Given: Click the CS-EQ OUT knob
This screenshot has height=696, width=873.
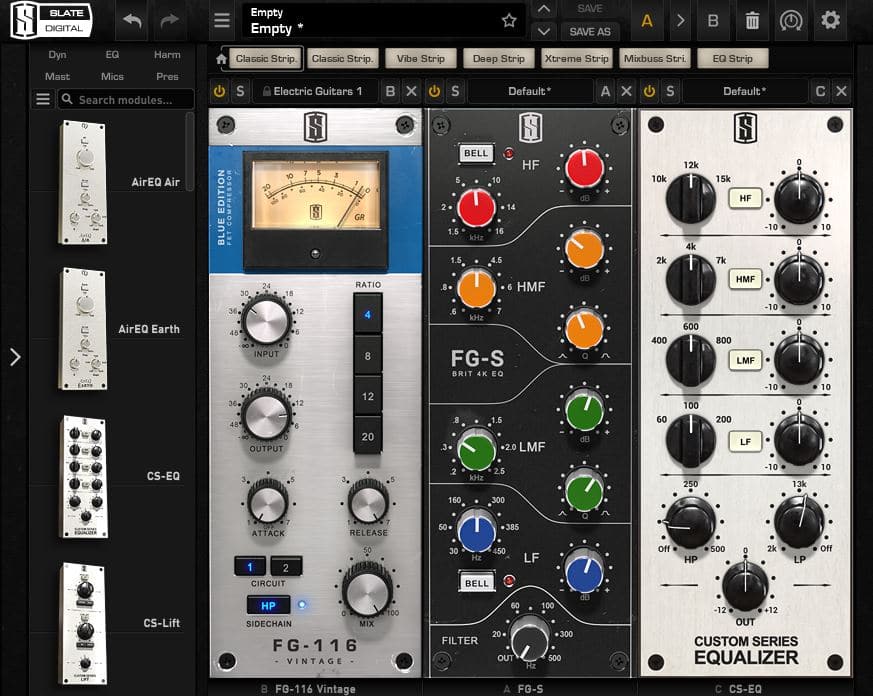Looking at the screenshot, I should tap(745, 586).
